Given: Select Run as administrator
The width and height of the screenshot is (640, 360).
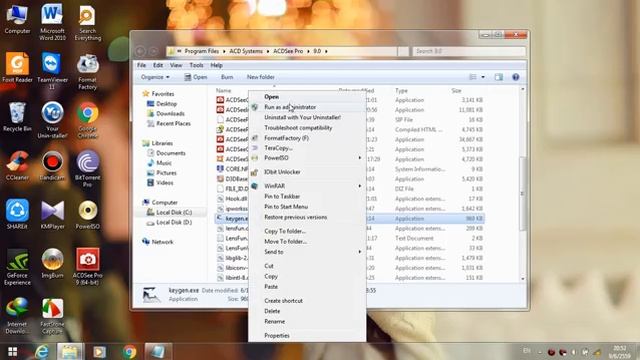Looking at the screenshot, I should click(x=307, y=107).
